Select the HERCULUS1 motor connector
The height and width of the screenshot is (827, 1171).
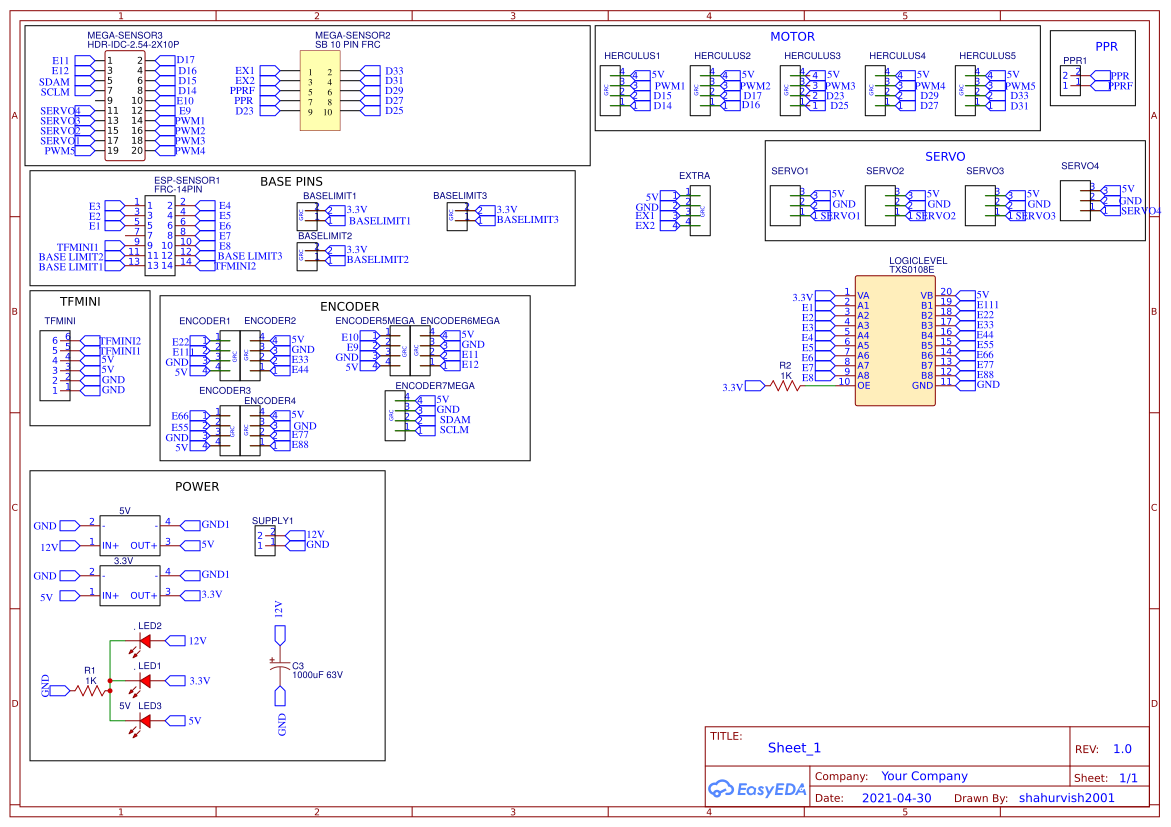coord(611,88)
